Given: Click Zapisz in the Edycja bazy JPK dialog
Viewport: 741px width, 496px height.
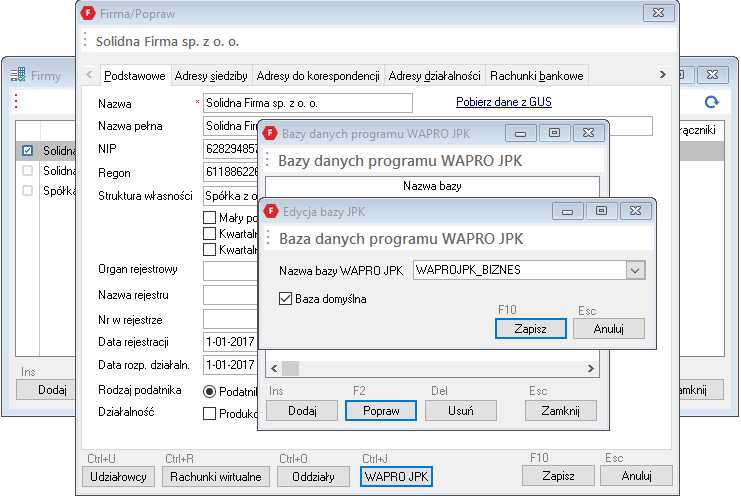Looking at the screenshot, I should point(531,328).
